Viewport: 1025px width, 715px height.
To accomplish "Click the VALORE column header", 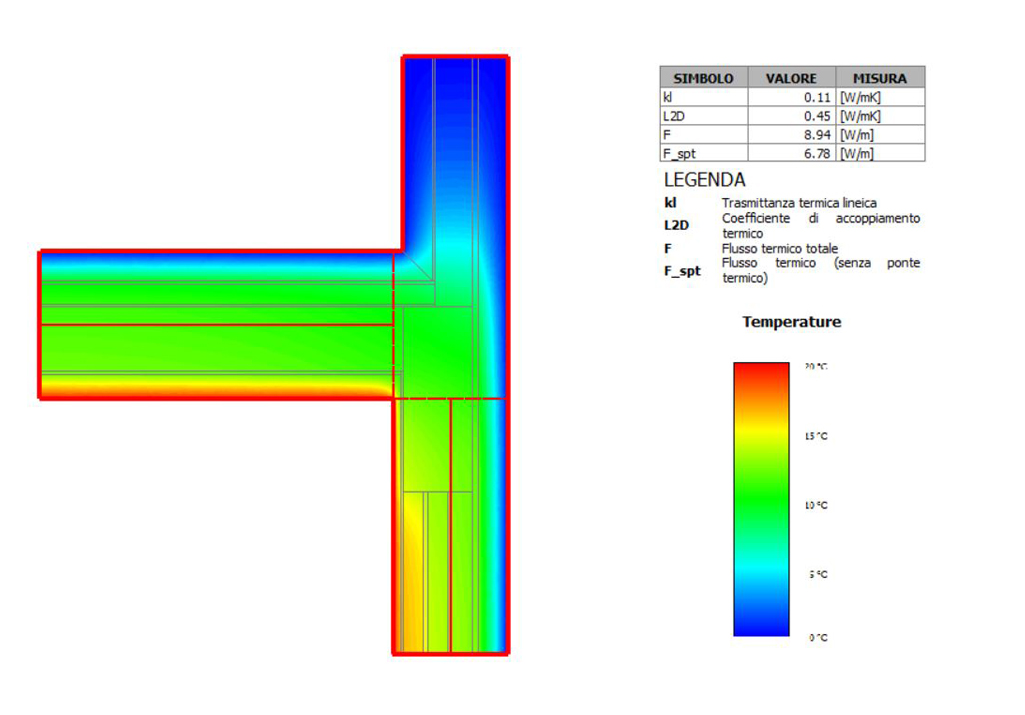I will click(x=792, y=78).
